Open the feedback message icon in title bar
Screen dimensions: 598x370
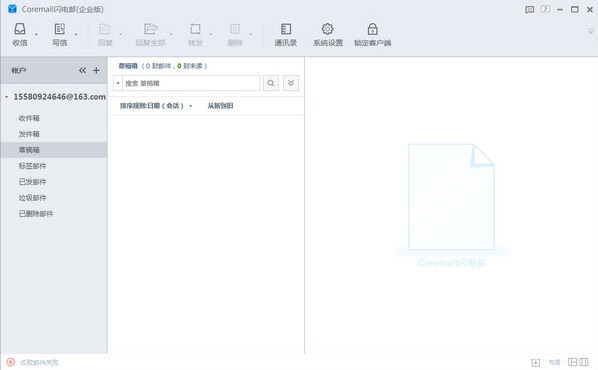point(529,10)
